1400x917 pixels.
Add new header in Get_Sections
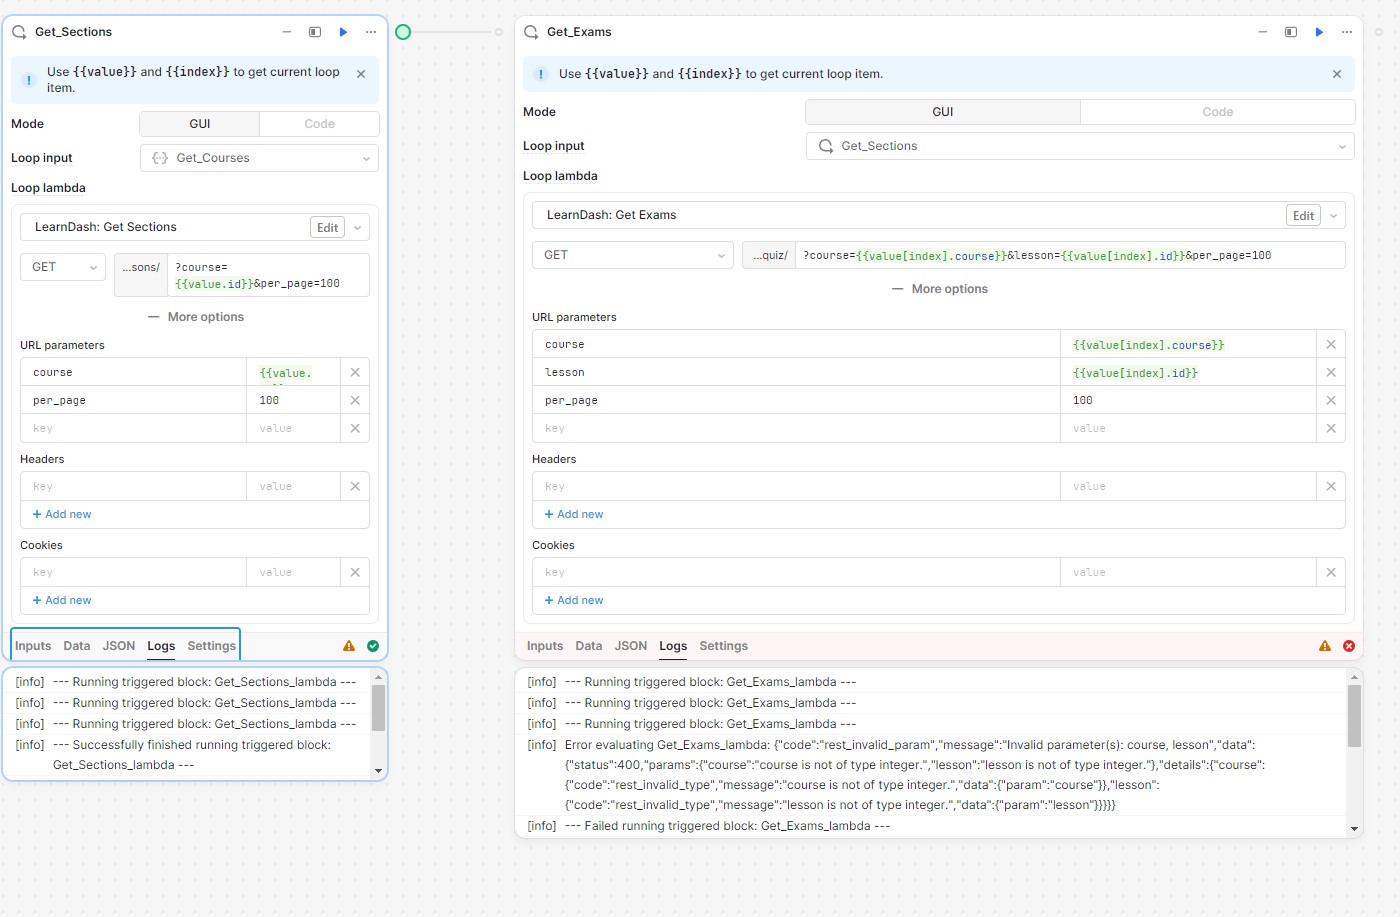[x=62, y=514]
